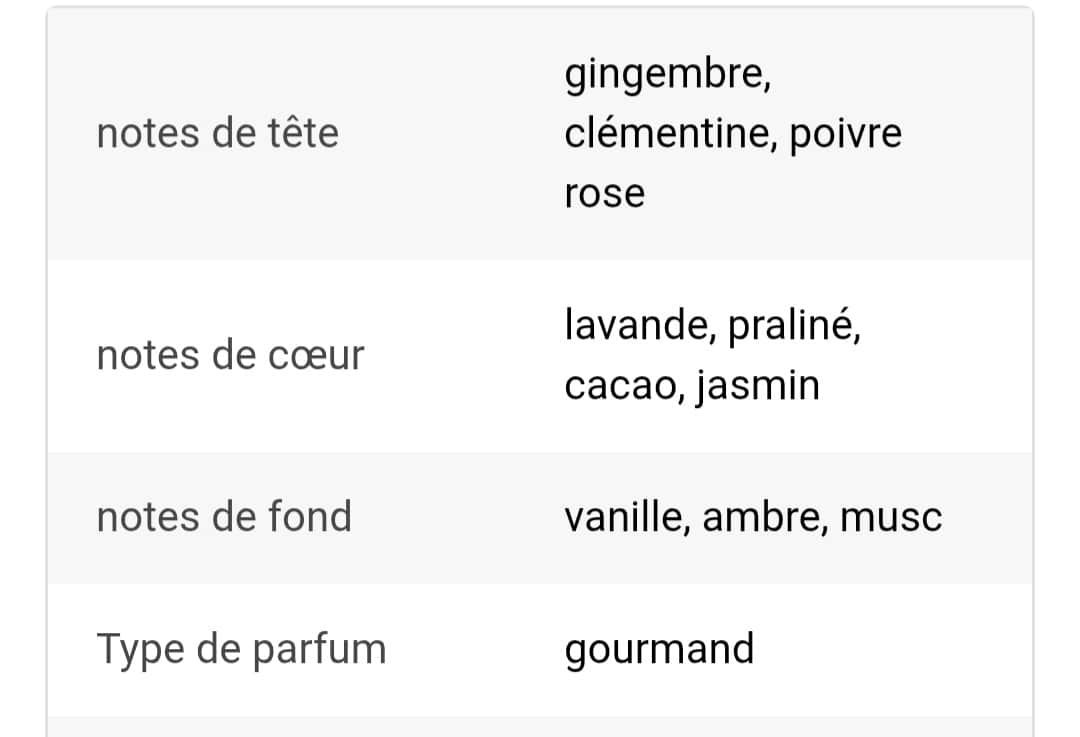Click the 'clémentine, poivre' line
The image size is (1080, 737).
tap(733, 134)
